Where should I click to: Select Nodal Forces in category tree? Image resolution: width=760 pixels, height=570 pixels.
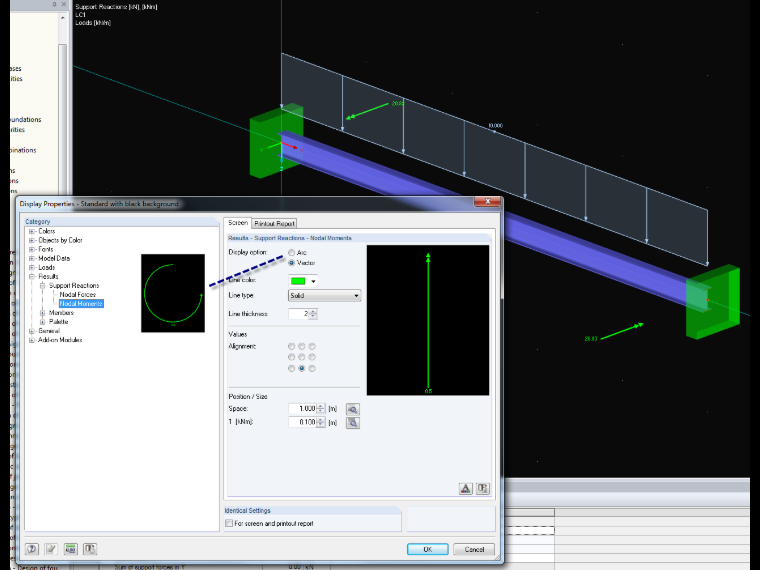(x=78, y=295)
